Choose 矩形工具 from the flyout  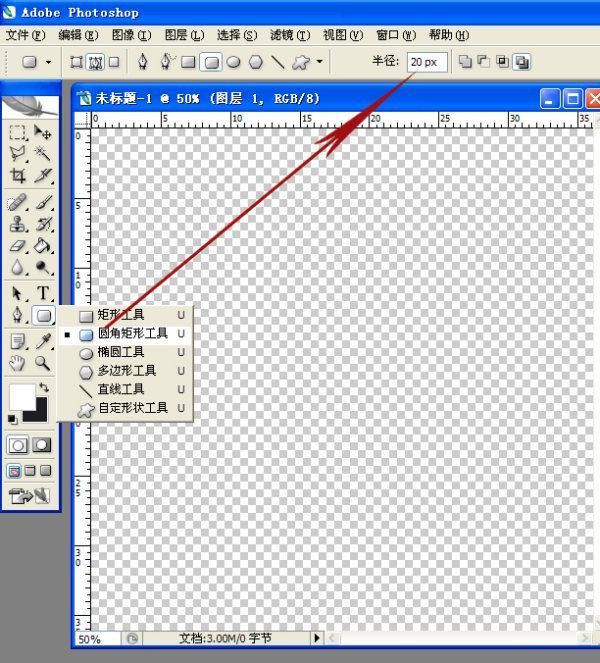pyautogui.click(x=125, y=315)
